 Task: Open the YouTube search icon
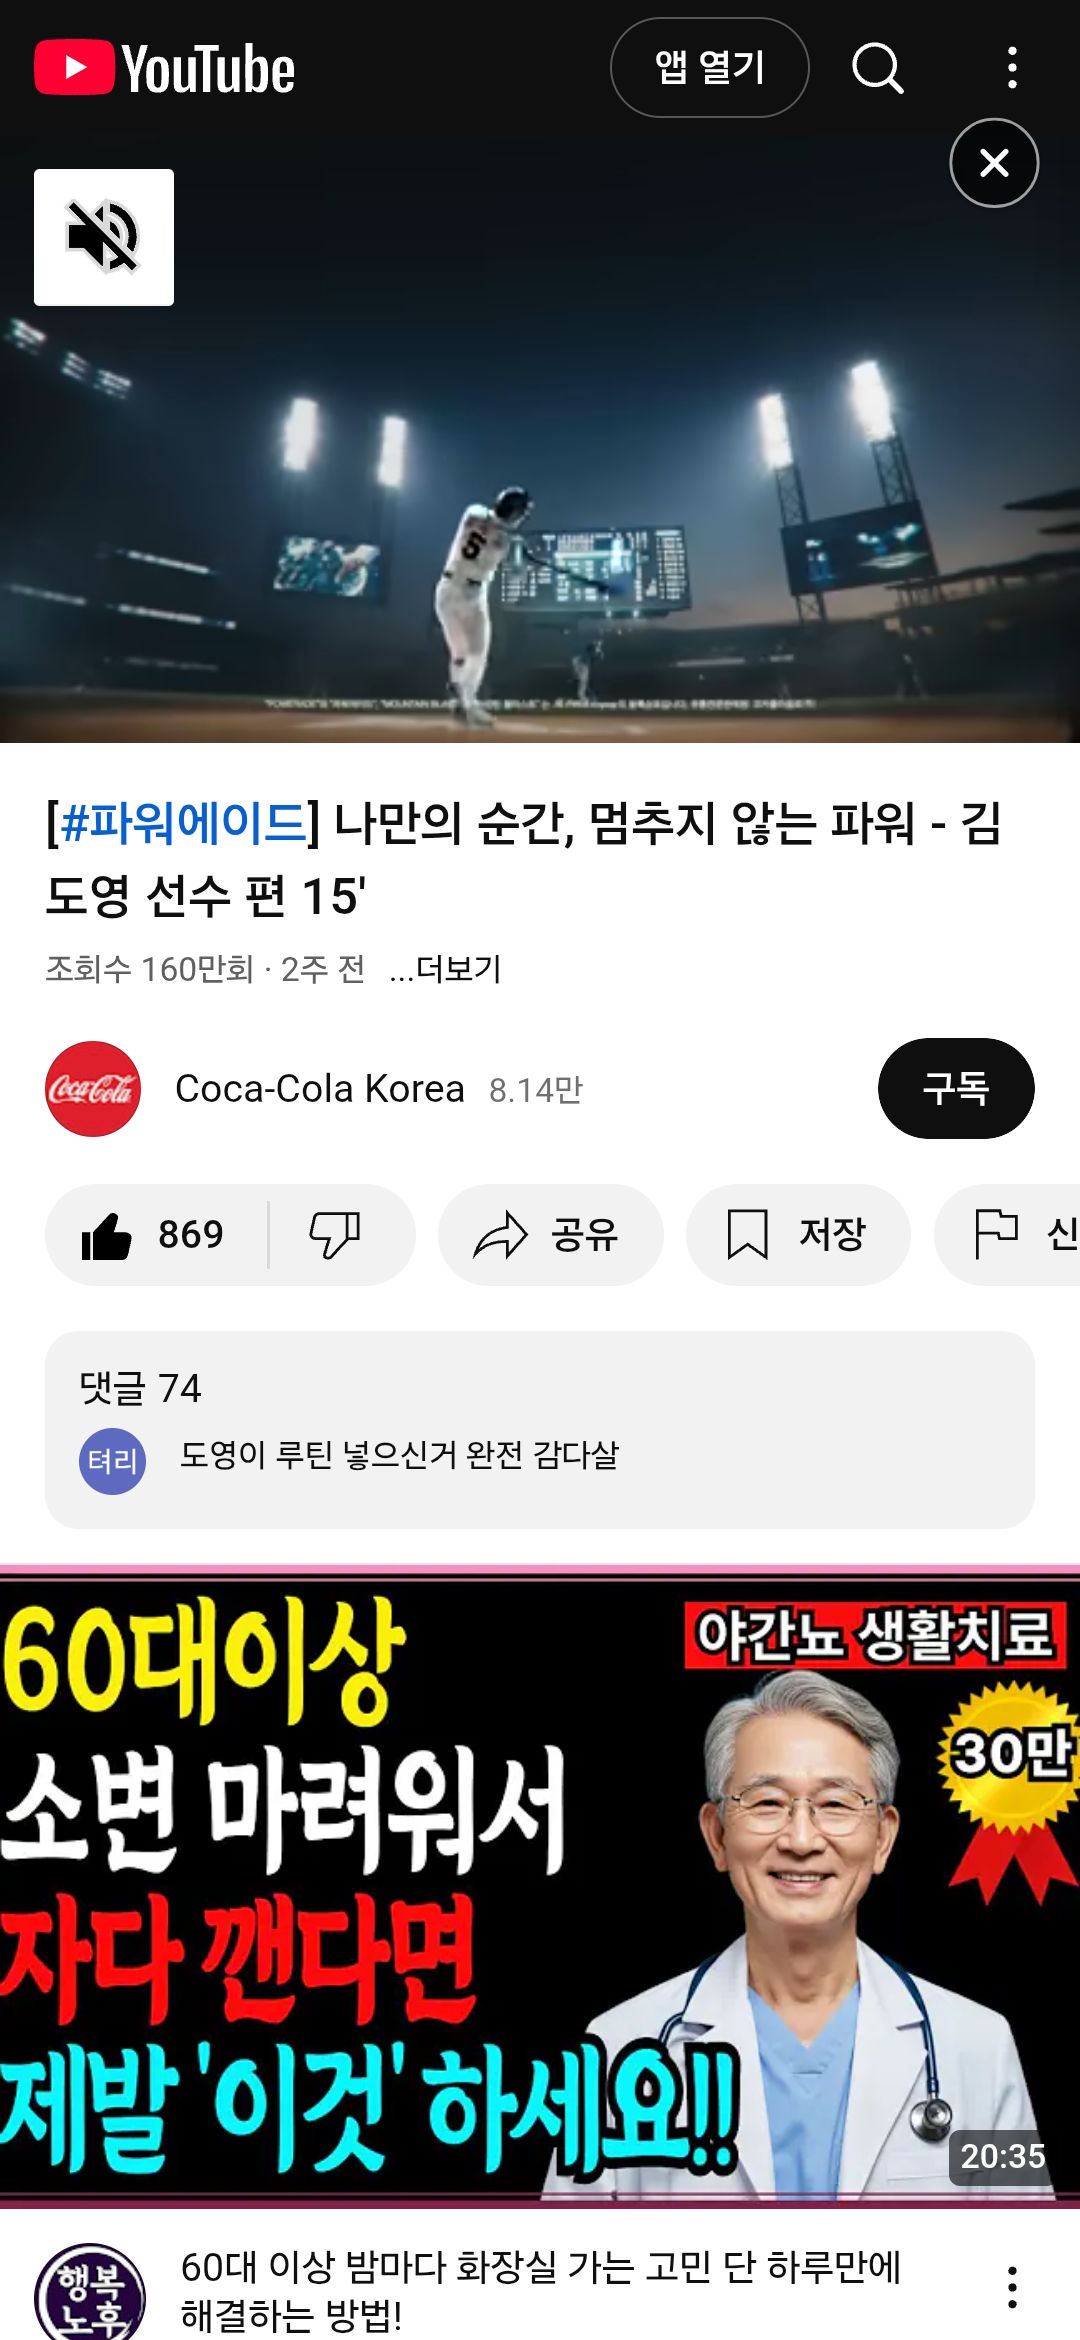coord(878,68)
